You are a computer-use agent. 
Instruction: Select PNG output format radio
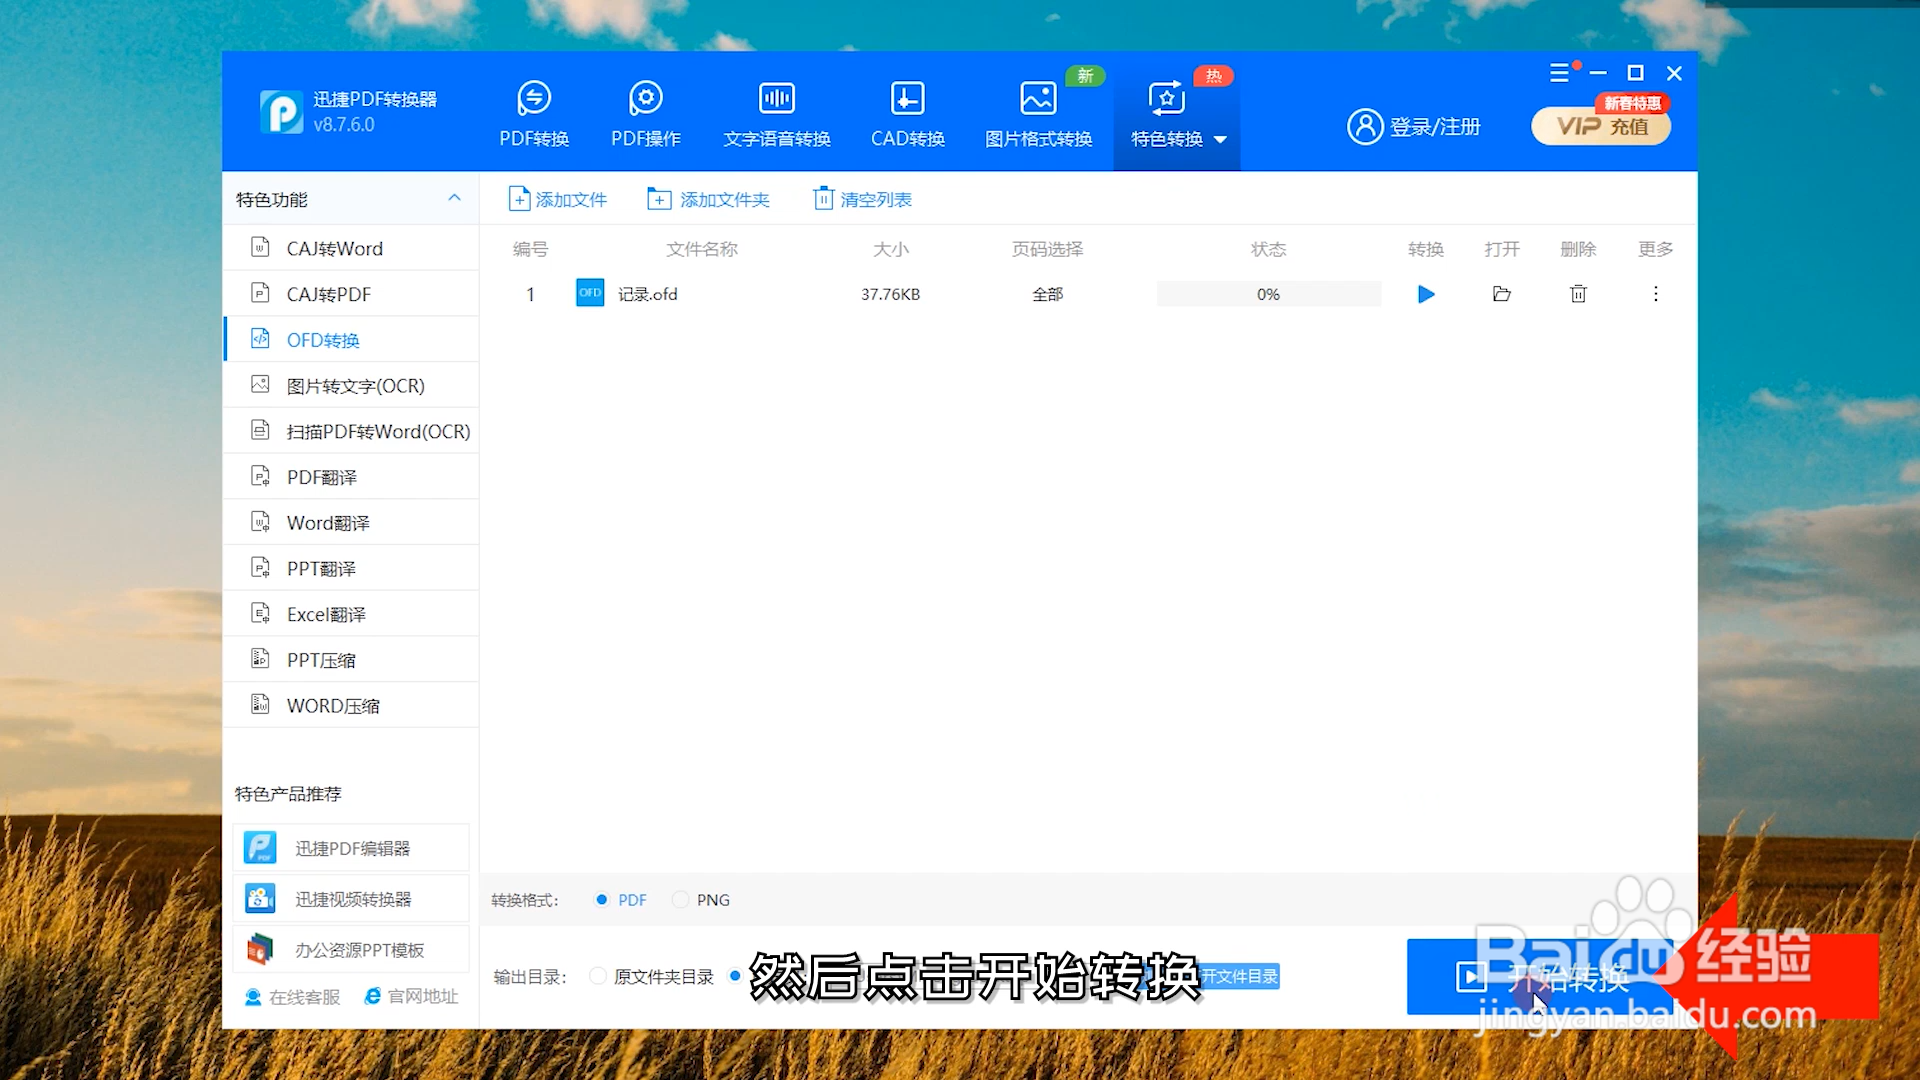tap(680, 900)
